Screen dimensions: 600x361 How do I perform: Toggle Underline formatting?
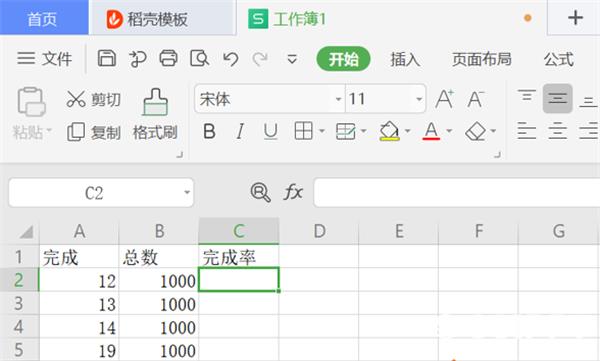click(x=271, y=132)
